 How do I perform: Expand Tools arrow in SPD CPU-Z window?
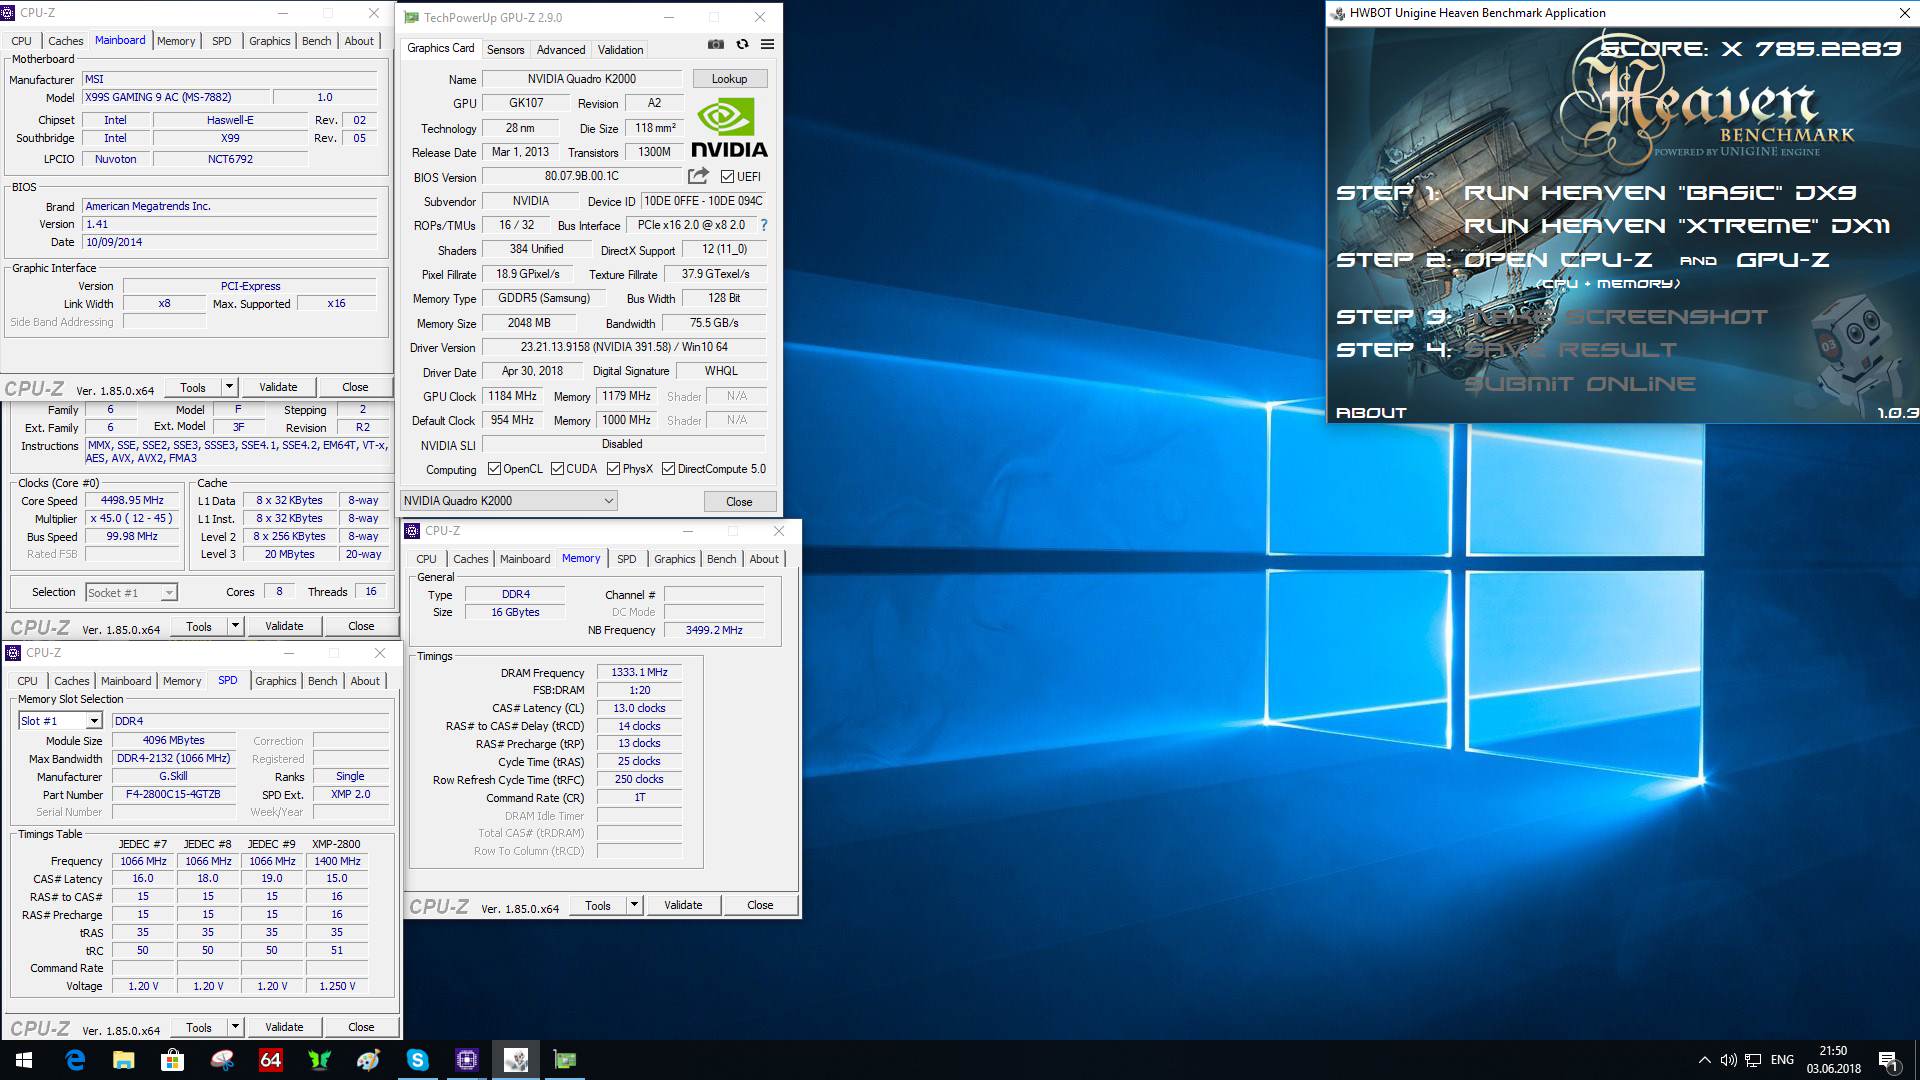pyautogui.click(x=235, y=1027)
